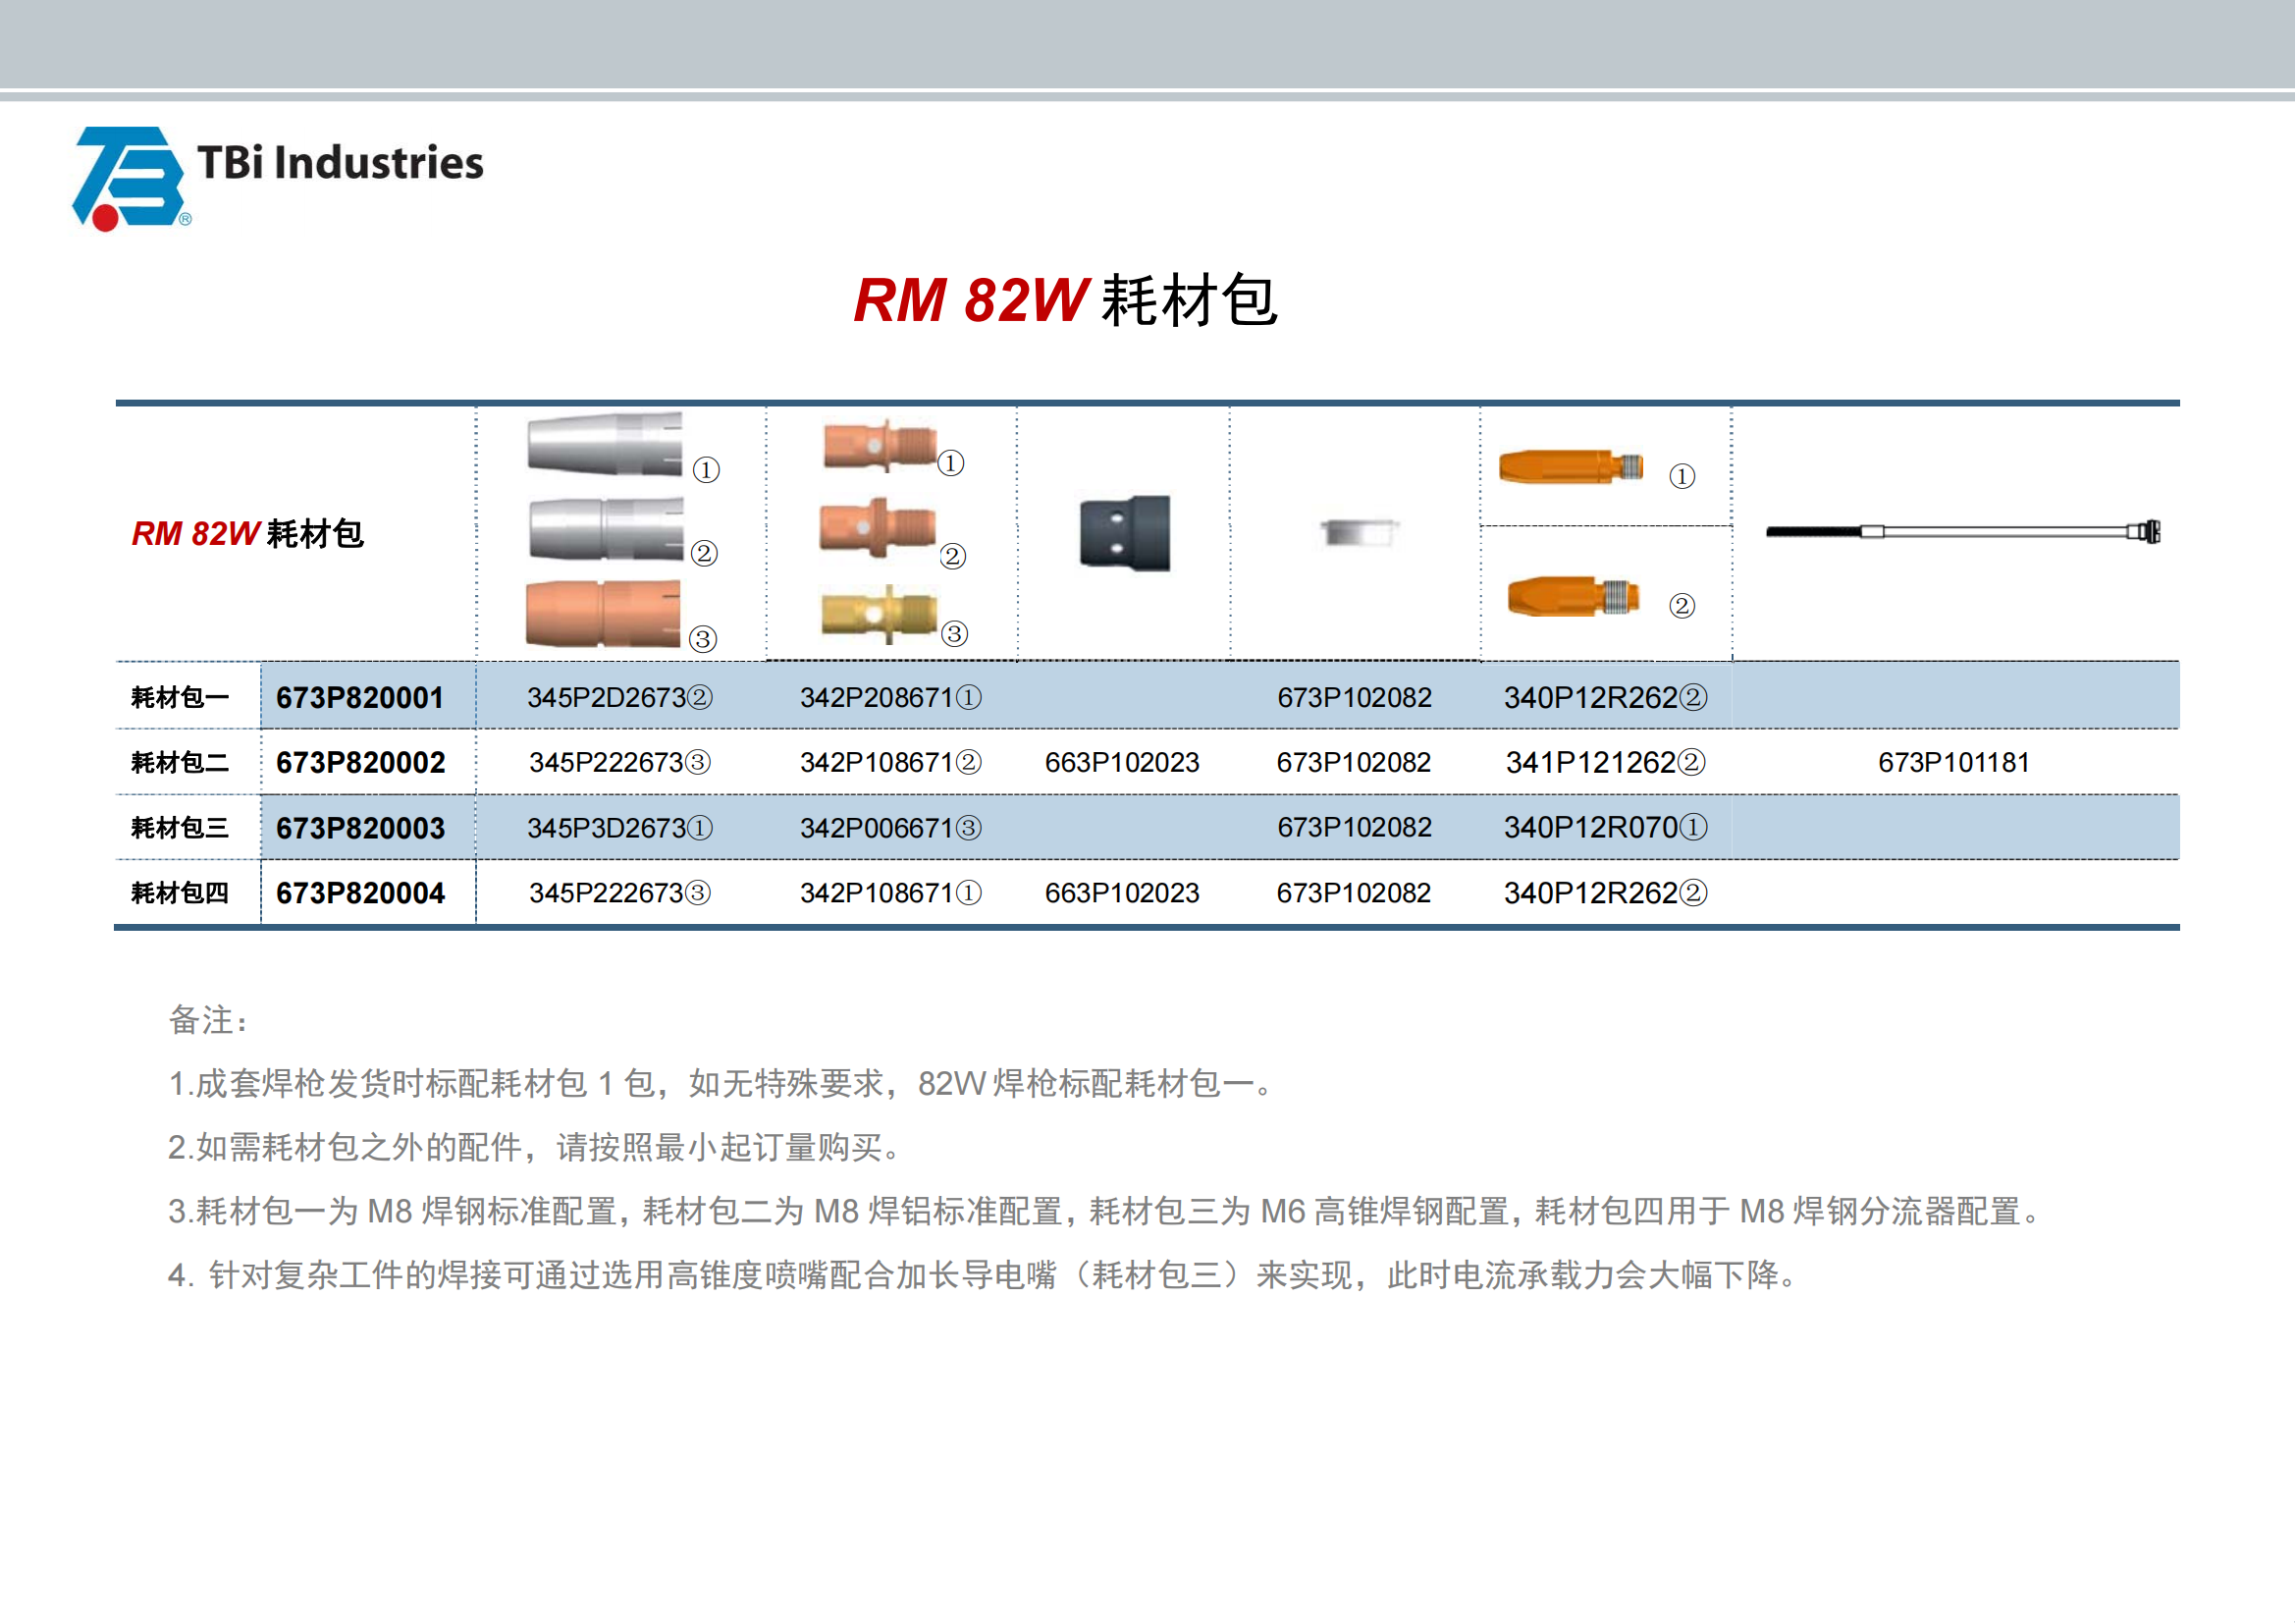The width and height of the screenshot is (2296, 1623).
Task: Click the top copper tip holder number 1
Action: pos(879,446)
